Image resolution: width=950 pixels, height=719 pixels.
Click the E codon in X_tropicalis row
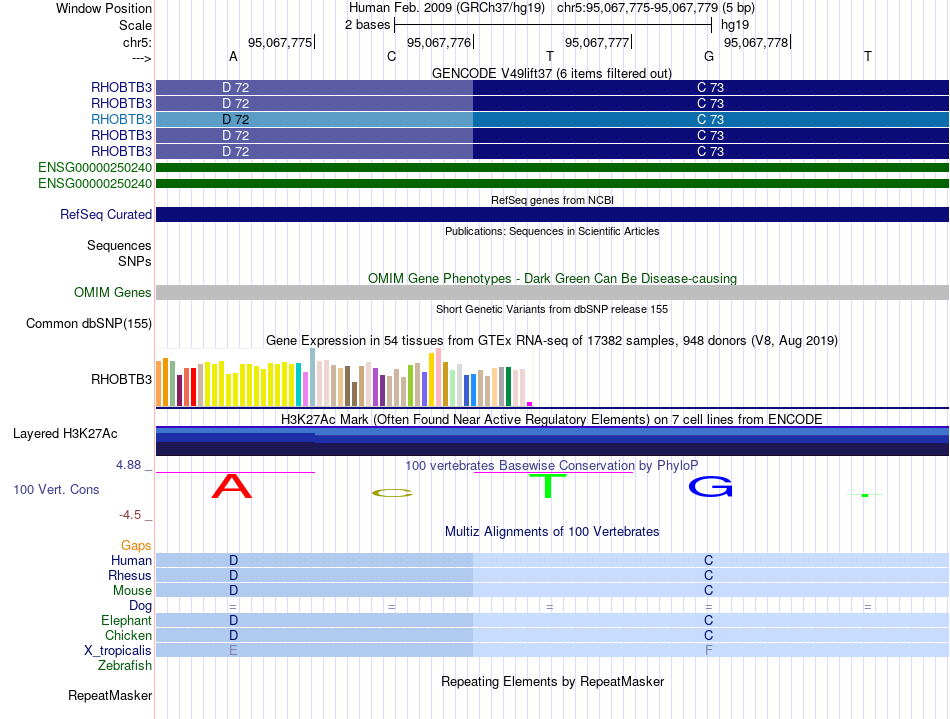click(233, 651)
